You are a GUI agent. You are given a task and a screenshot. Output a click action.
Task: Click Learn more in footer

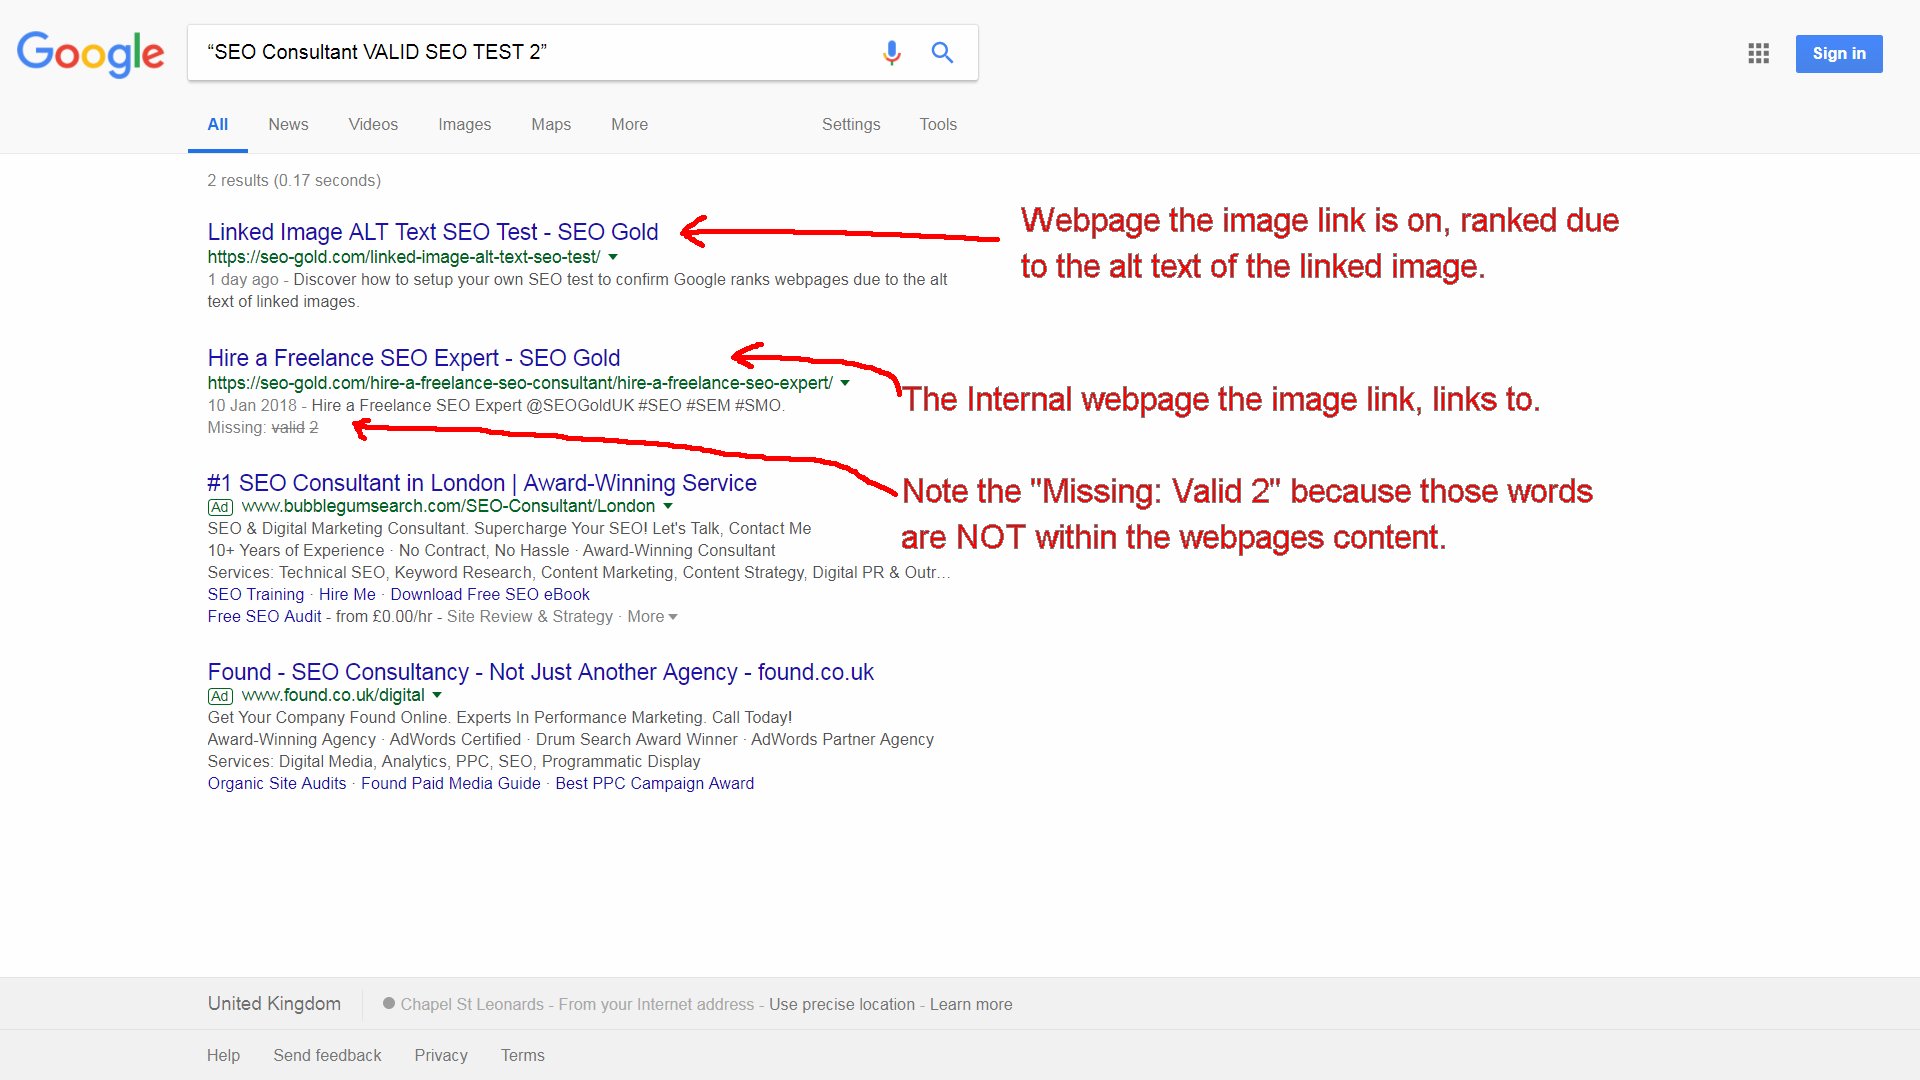pyautogui.click(x=971, y=1004)
